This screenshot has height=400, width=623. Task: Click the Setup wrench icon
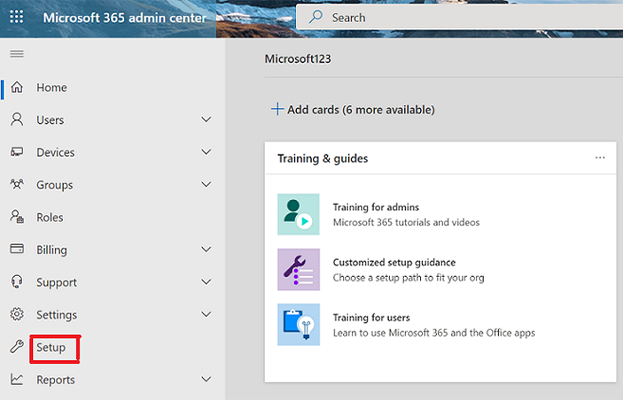(x=17, y=347)
